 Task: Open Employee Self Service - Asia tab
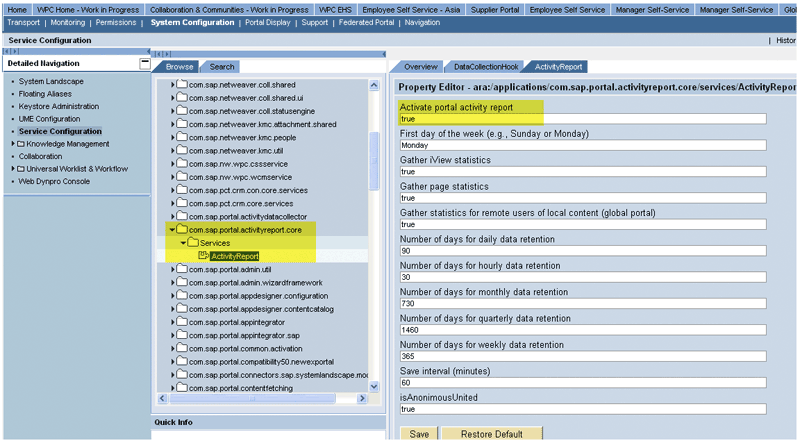click(411, 10)
